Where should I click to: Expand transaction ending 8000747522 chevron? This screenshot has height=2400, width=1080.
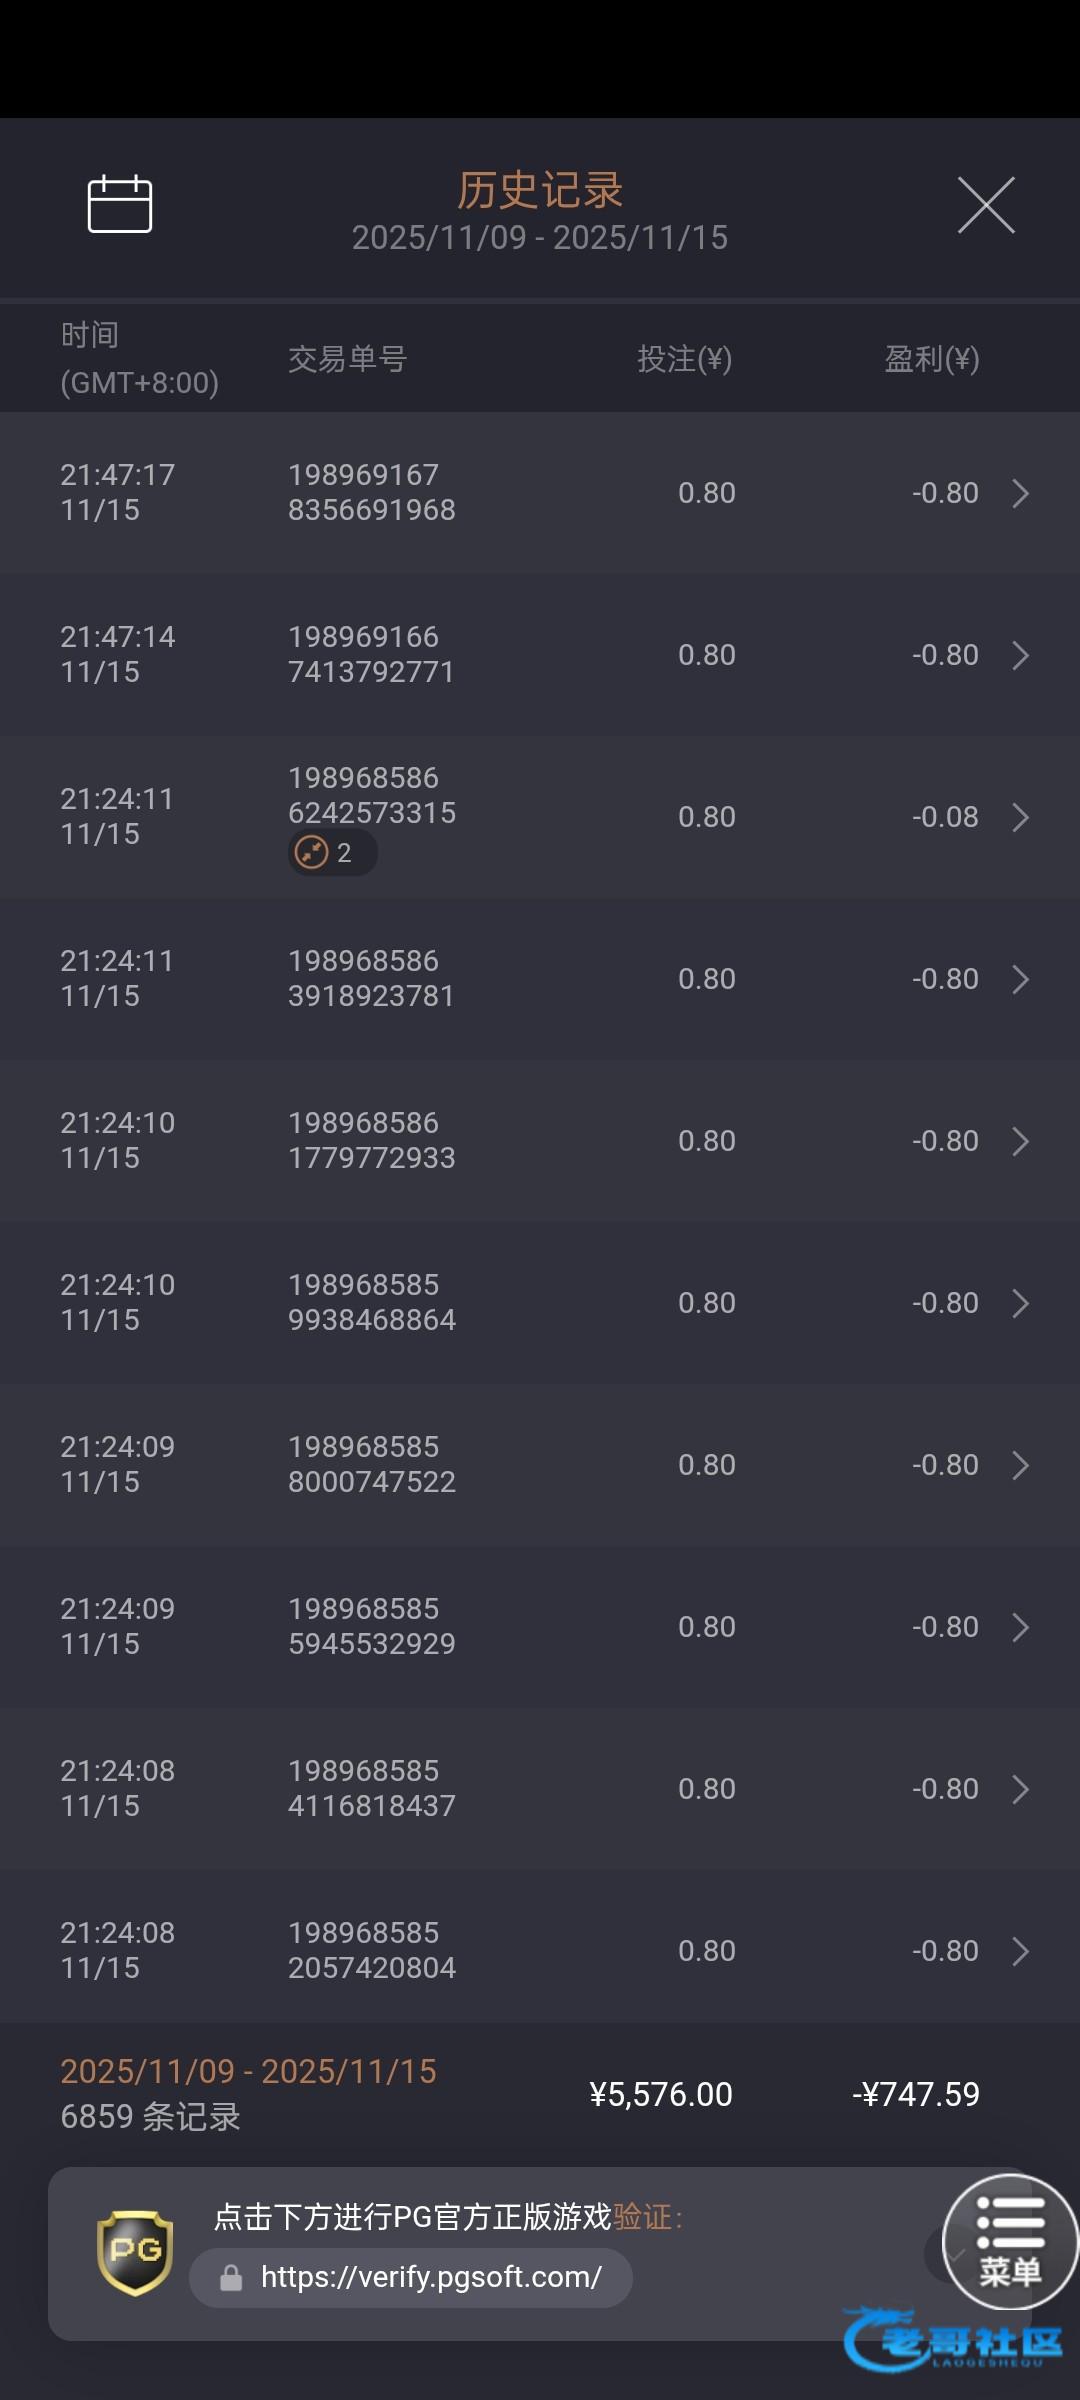pyautogui.click(x=1020, y=1465)
